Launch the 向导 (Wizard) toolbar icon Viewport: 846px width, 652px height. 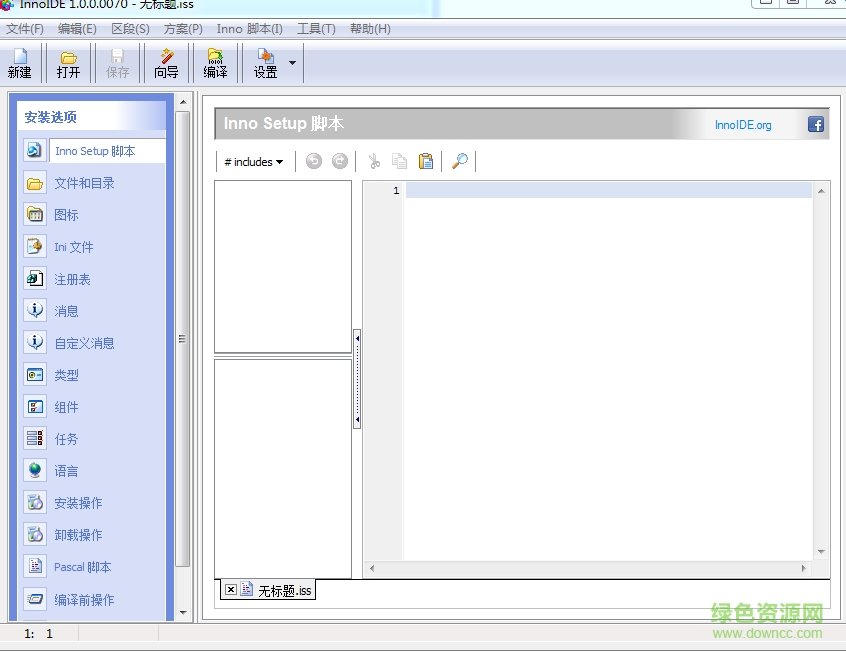click(x=166, y=63)
